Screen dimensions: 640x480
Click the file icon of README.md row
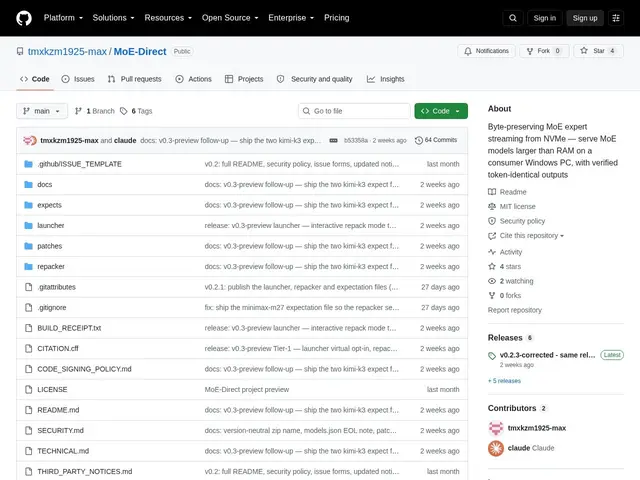click(x=28, y=410)
